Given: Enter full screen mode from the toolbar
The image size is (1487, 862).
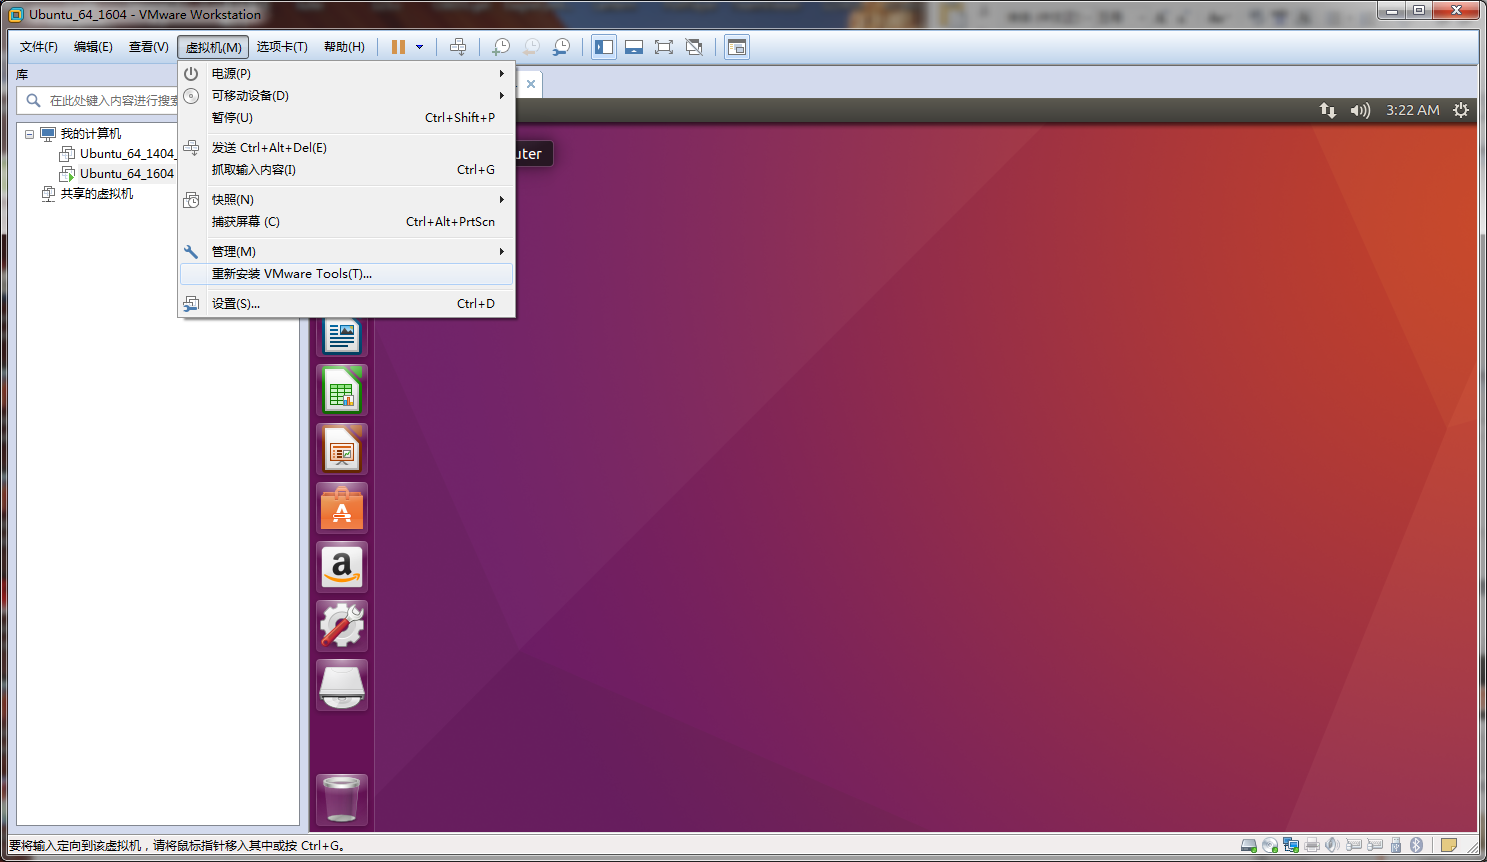Looking at the screenshot, I should coord(664,46).
